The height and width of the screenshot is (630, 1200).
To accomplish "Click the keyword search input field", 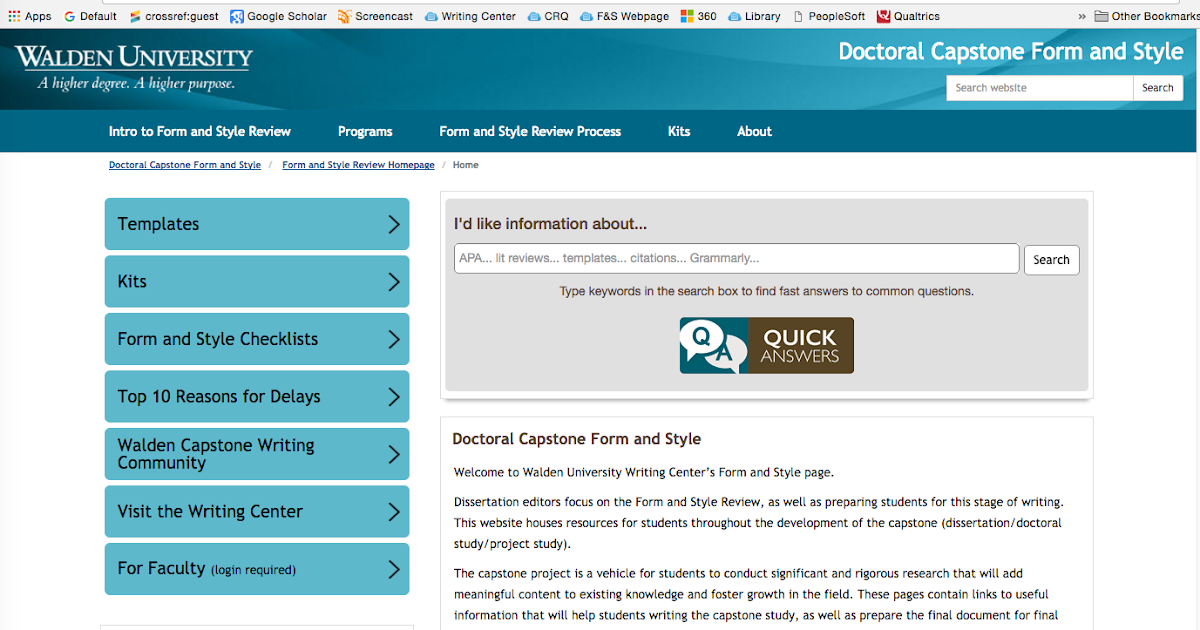I will coord(736,258).
